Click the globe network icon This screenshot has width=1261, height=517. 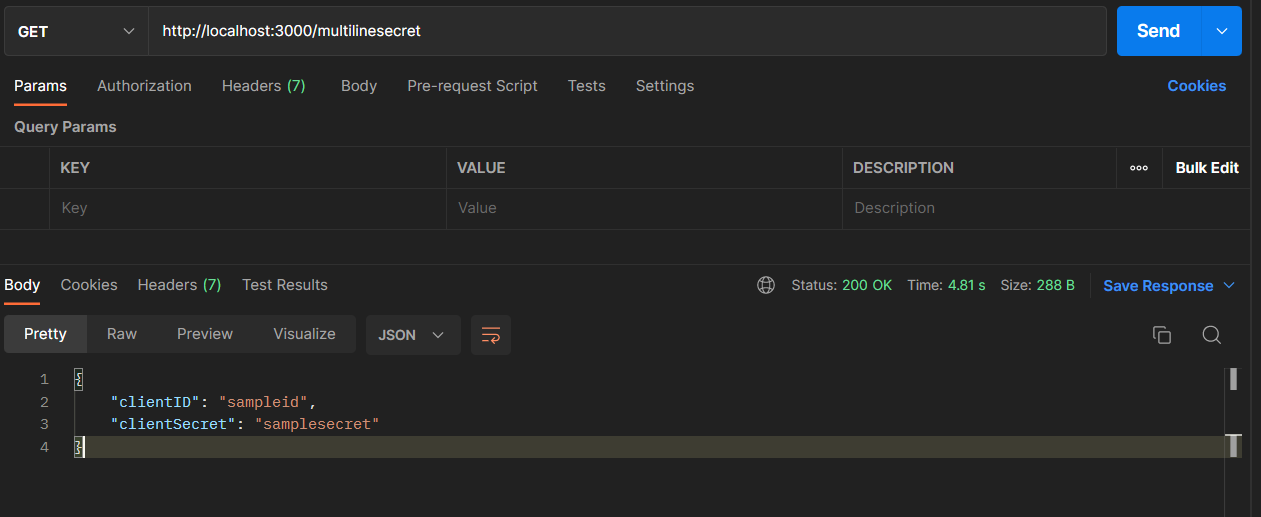[766, 285]
